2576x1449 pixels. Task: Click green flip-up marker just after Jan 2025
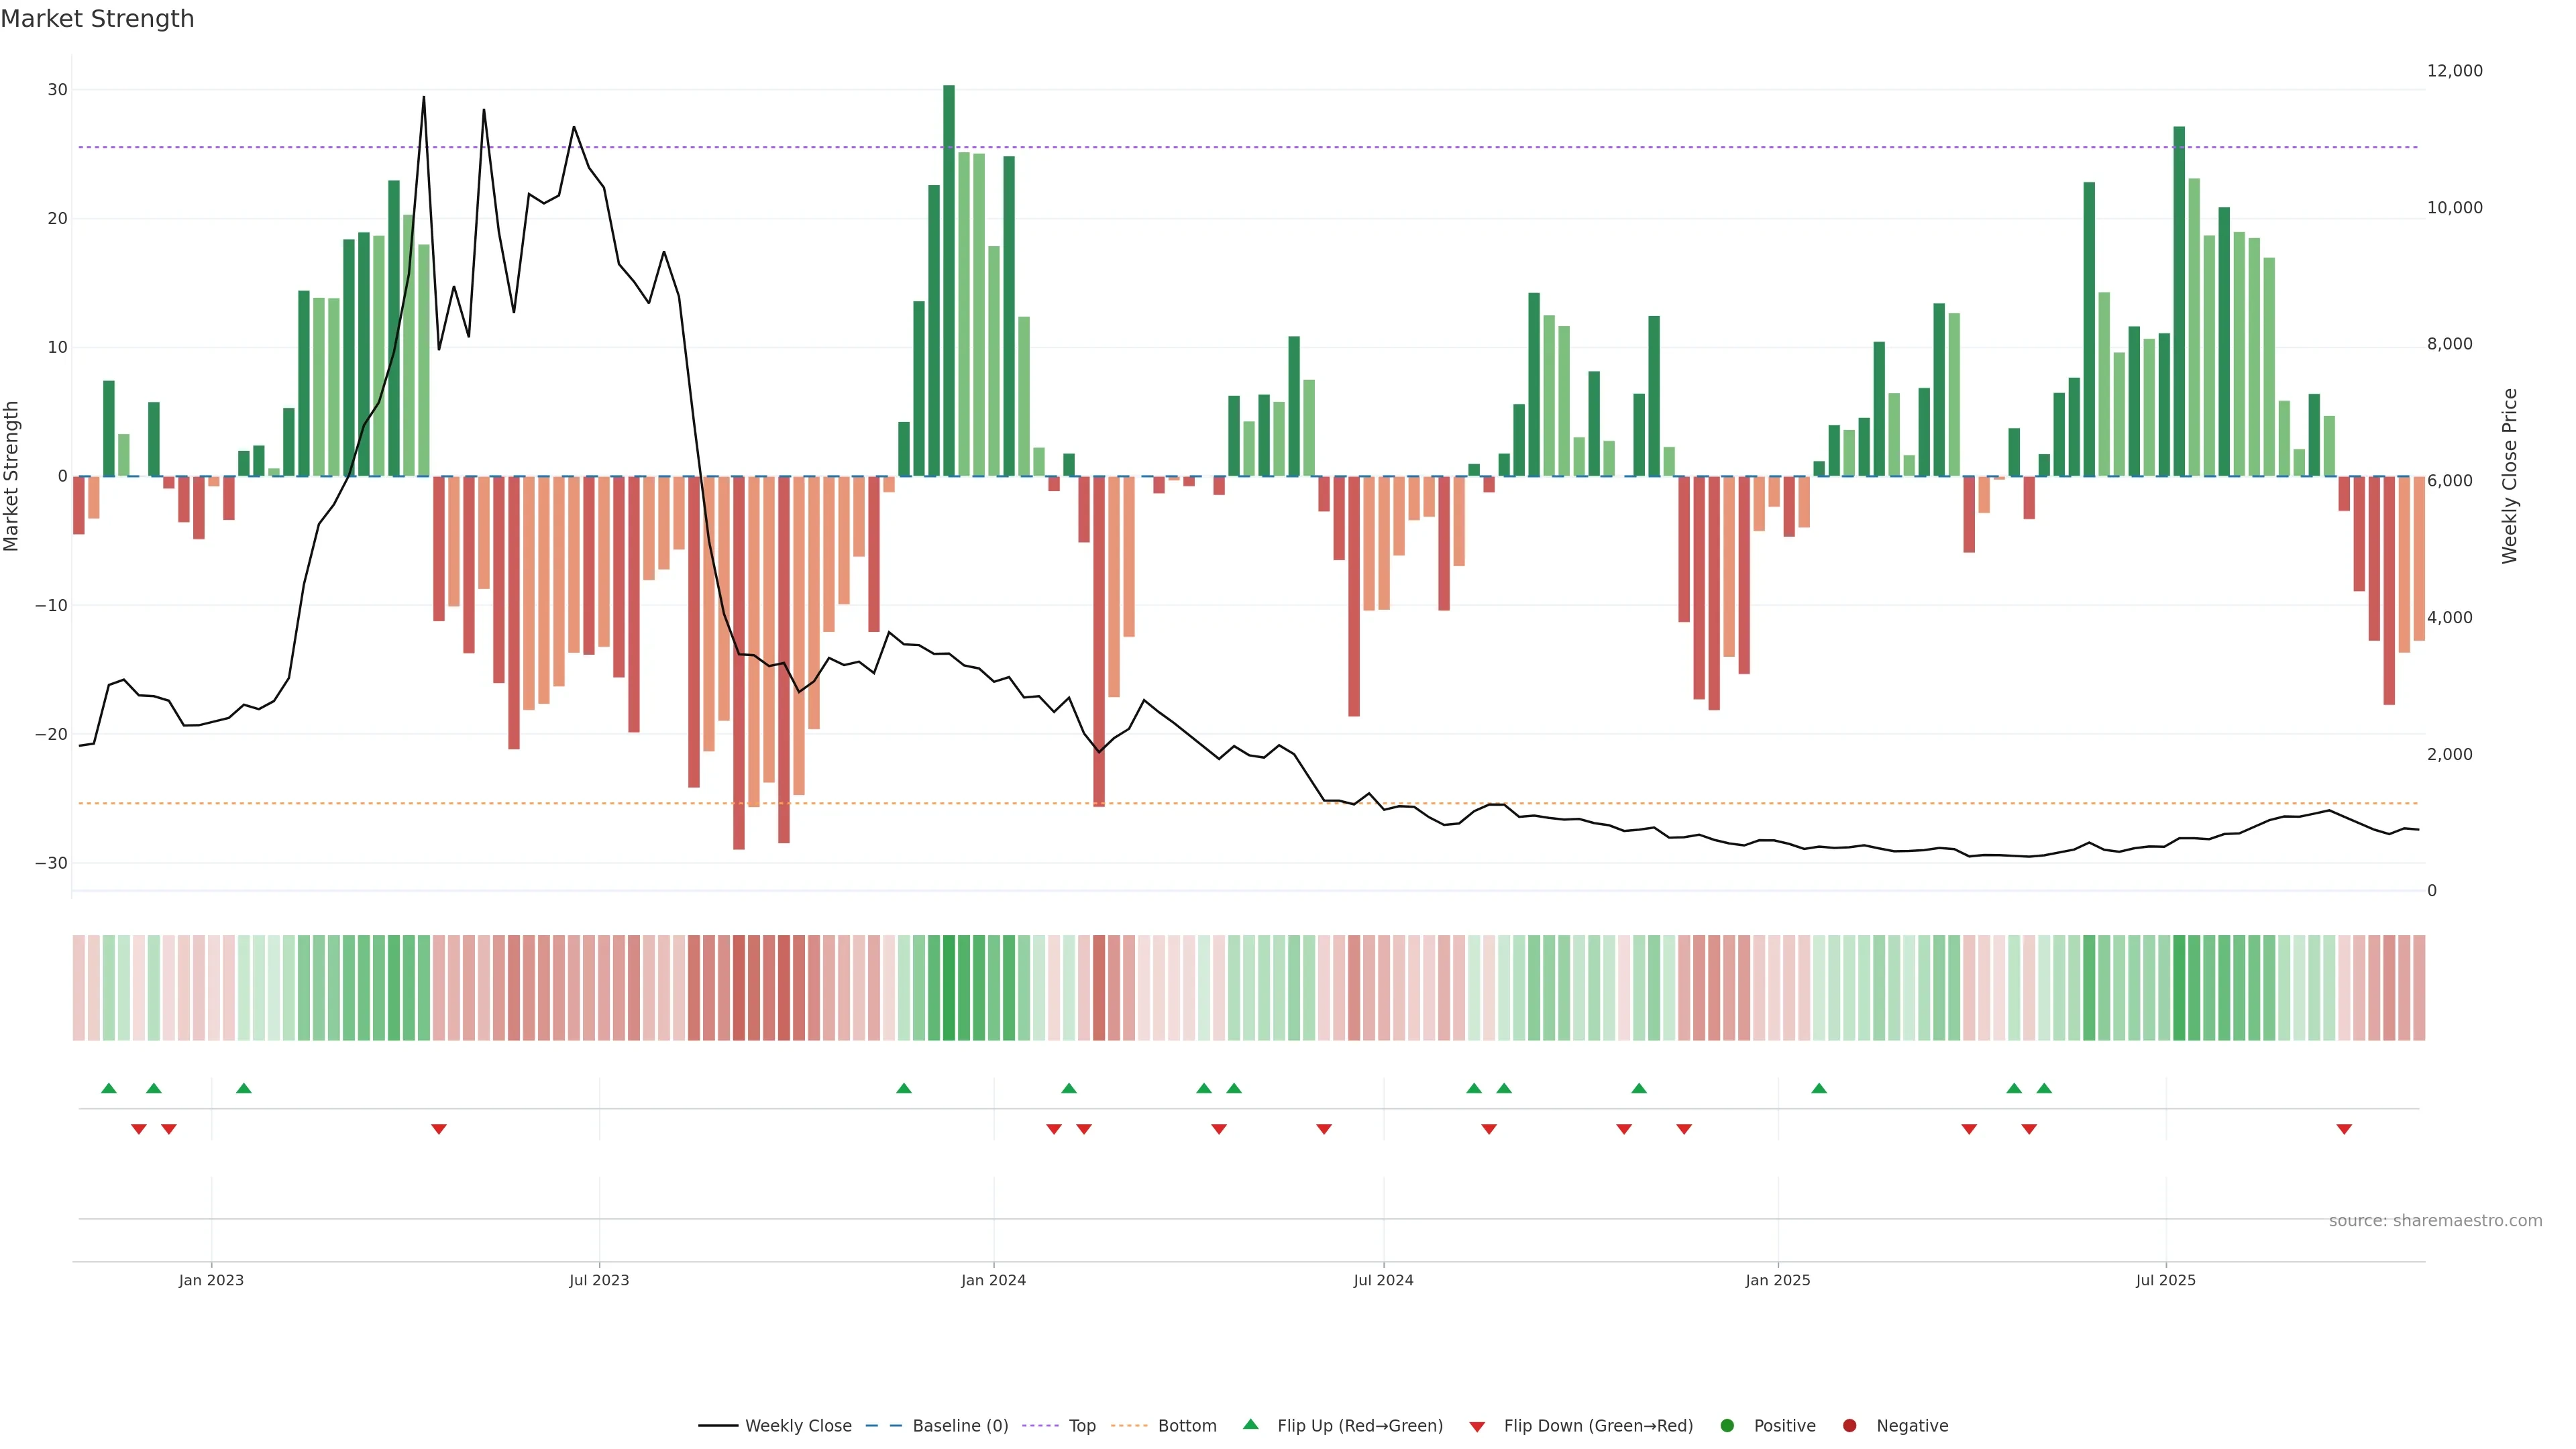click(1819, 1088)
